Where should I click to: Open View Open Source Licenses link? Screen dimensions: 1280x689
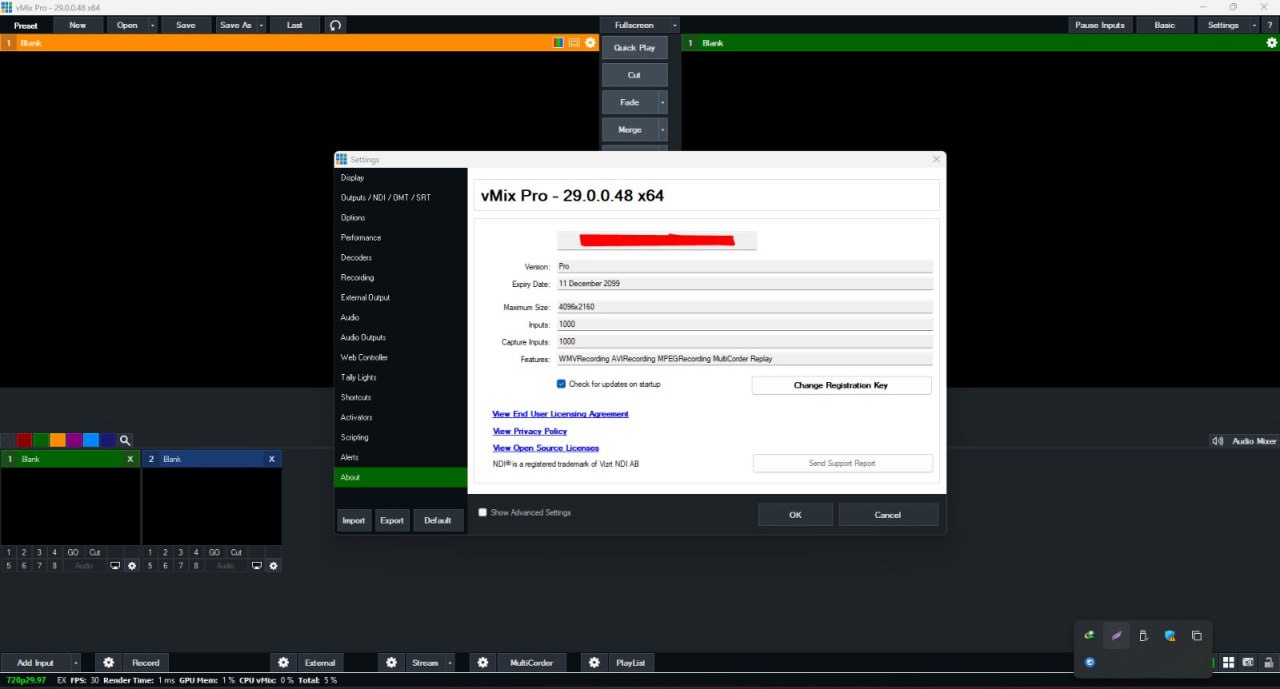tap(546, 448)
